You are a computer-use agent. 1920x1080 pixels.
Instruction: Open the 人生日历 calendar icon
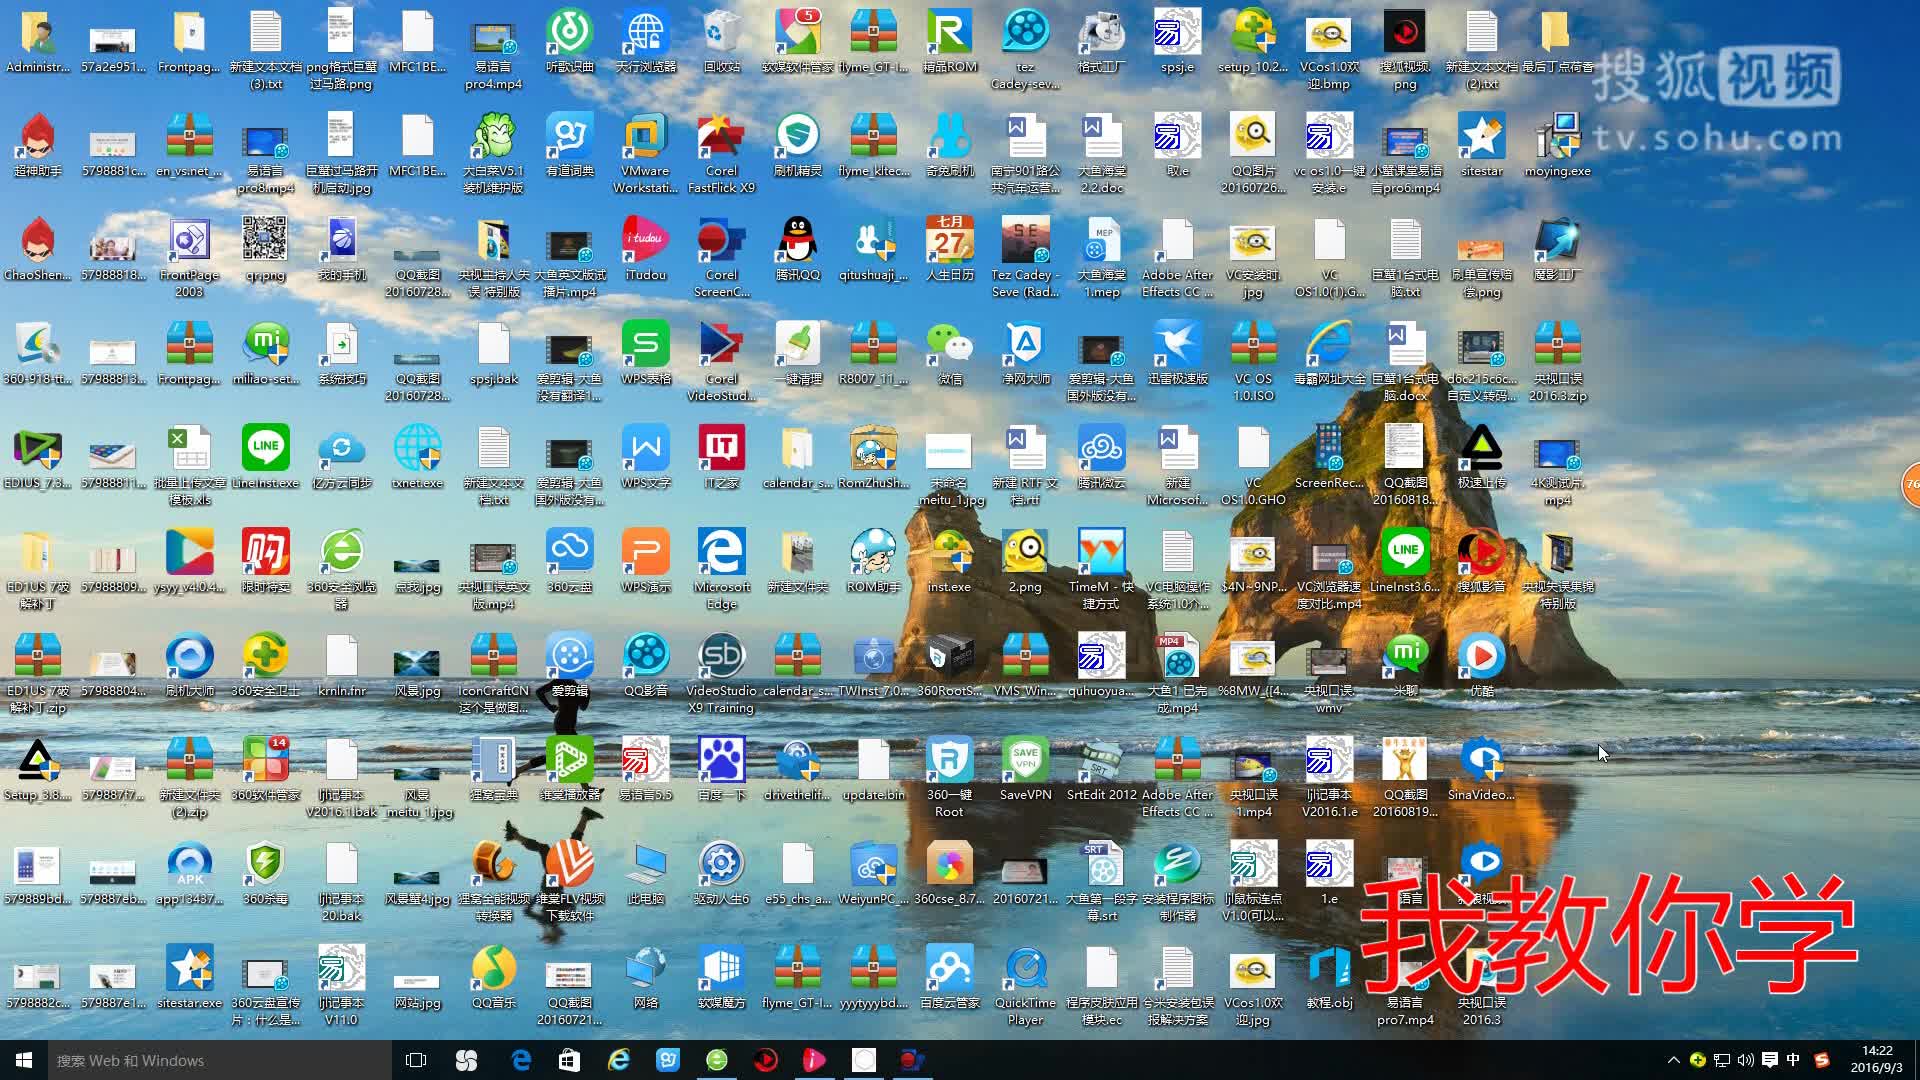click(x=949, y=249)
